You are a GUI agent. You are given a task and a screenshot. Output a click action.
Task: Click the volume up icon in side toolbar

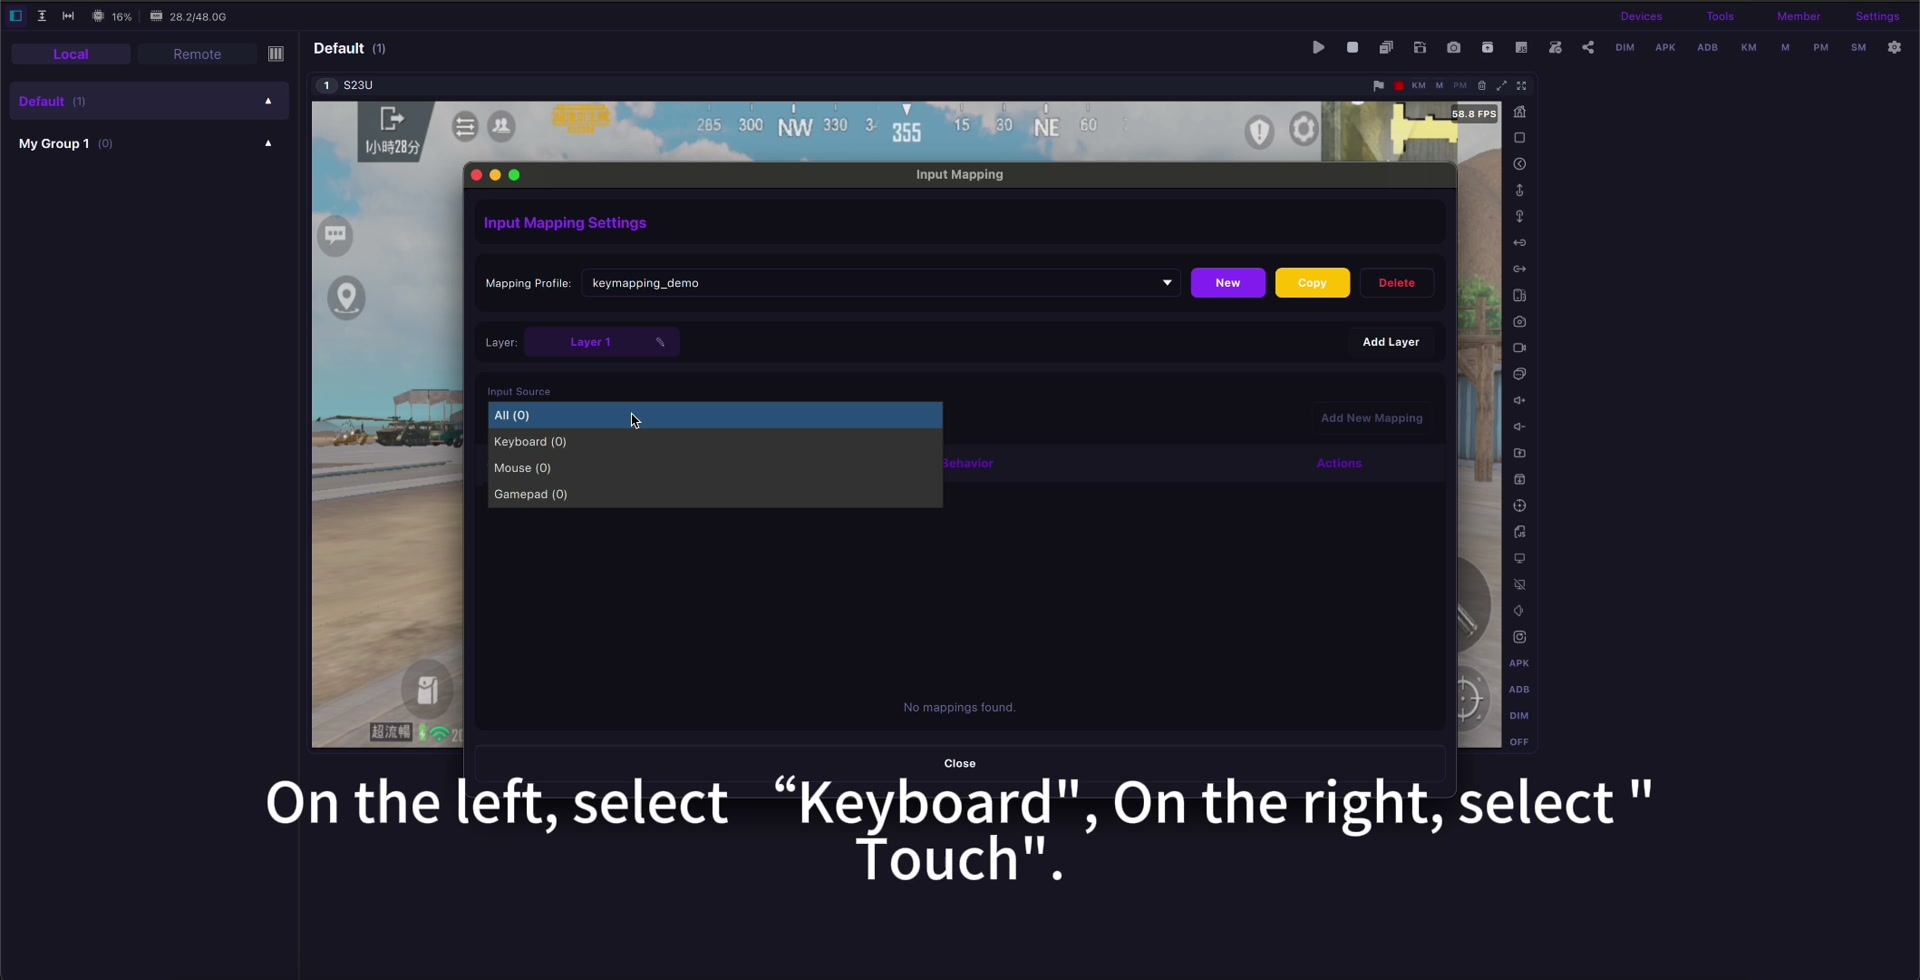pyautogui.click(x=1519, y=401)
